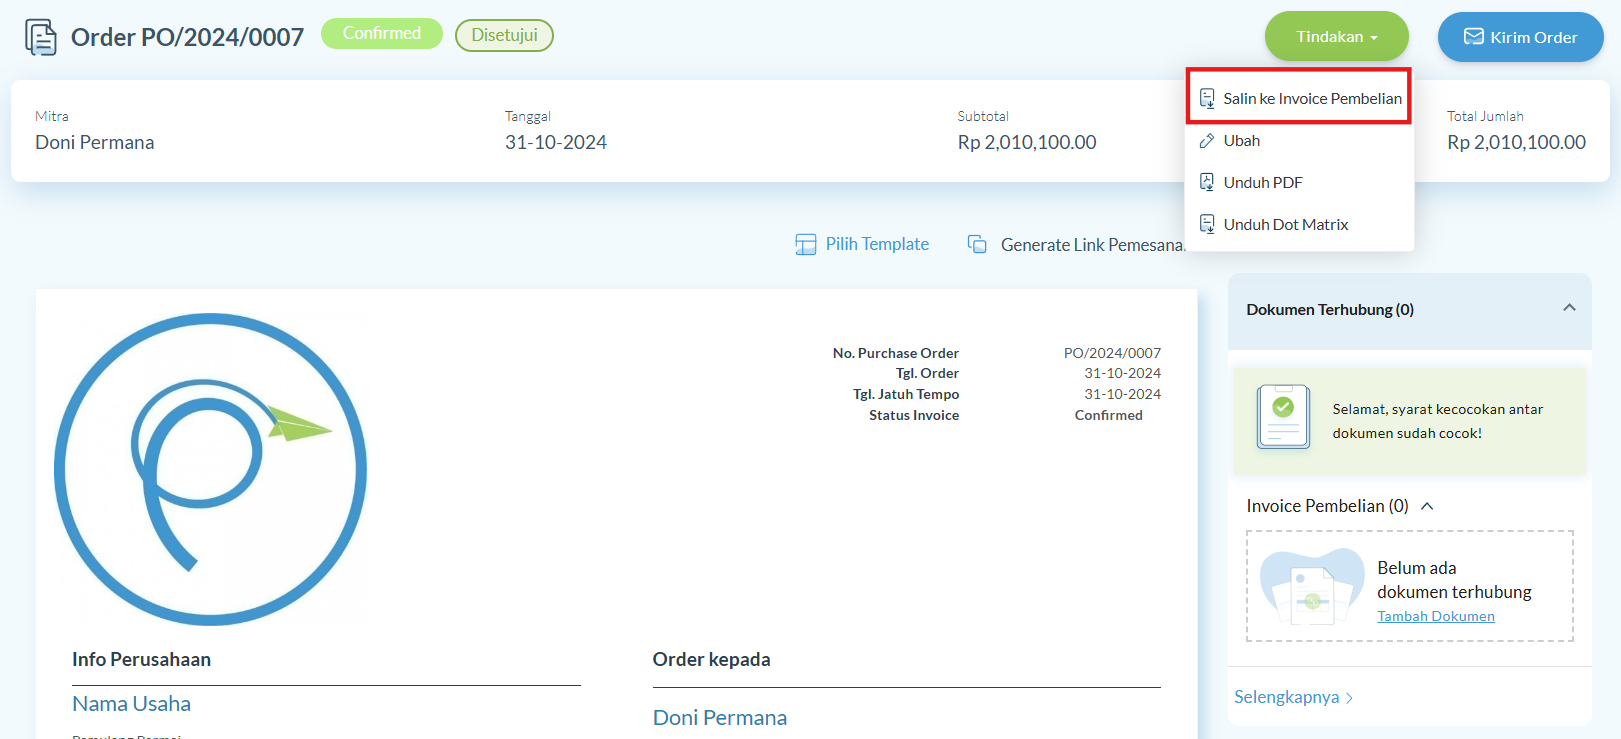Click the Kirim Order button
Screen dimensions: 1621x739
pos(1520,37)
